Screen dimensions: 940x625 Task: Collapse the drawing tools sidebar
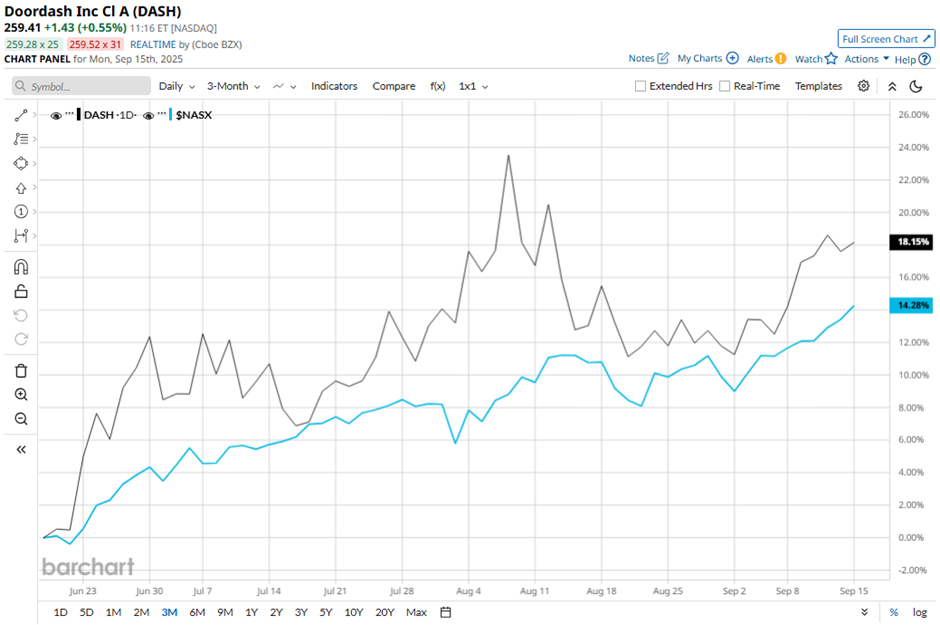[x=21, y=449]
